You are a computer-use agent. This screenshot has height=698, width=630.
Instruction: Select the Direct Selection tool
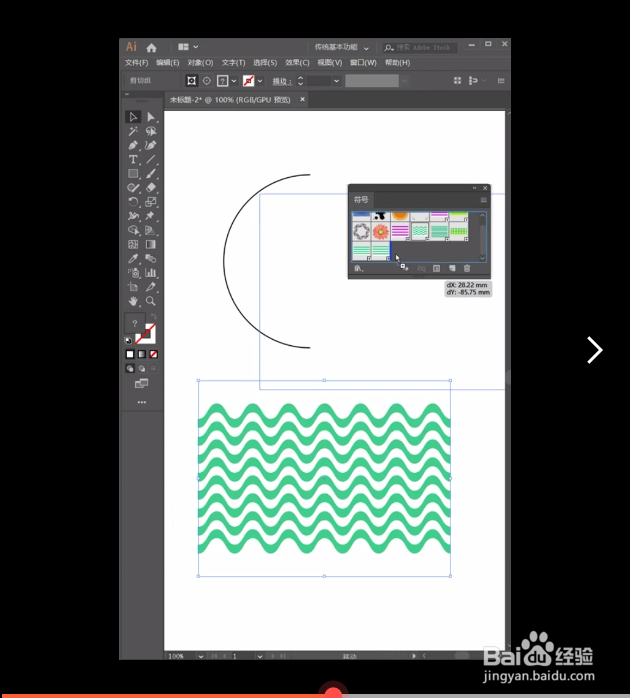151,117
